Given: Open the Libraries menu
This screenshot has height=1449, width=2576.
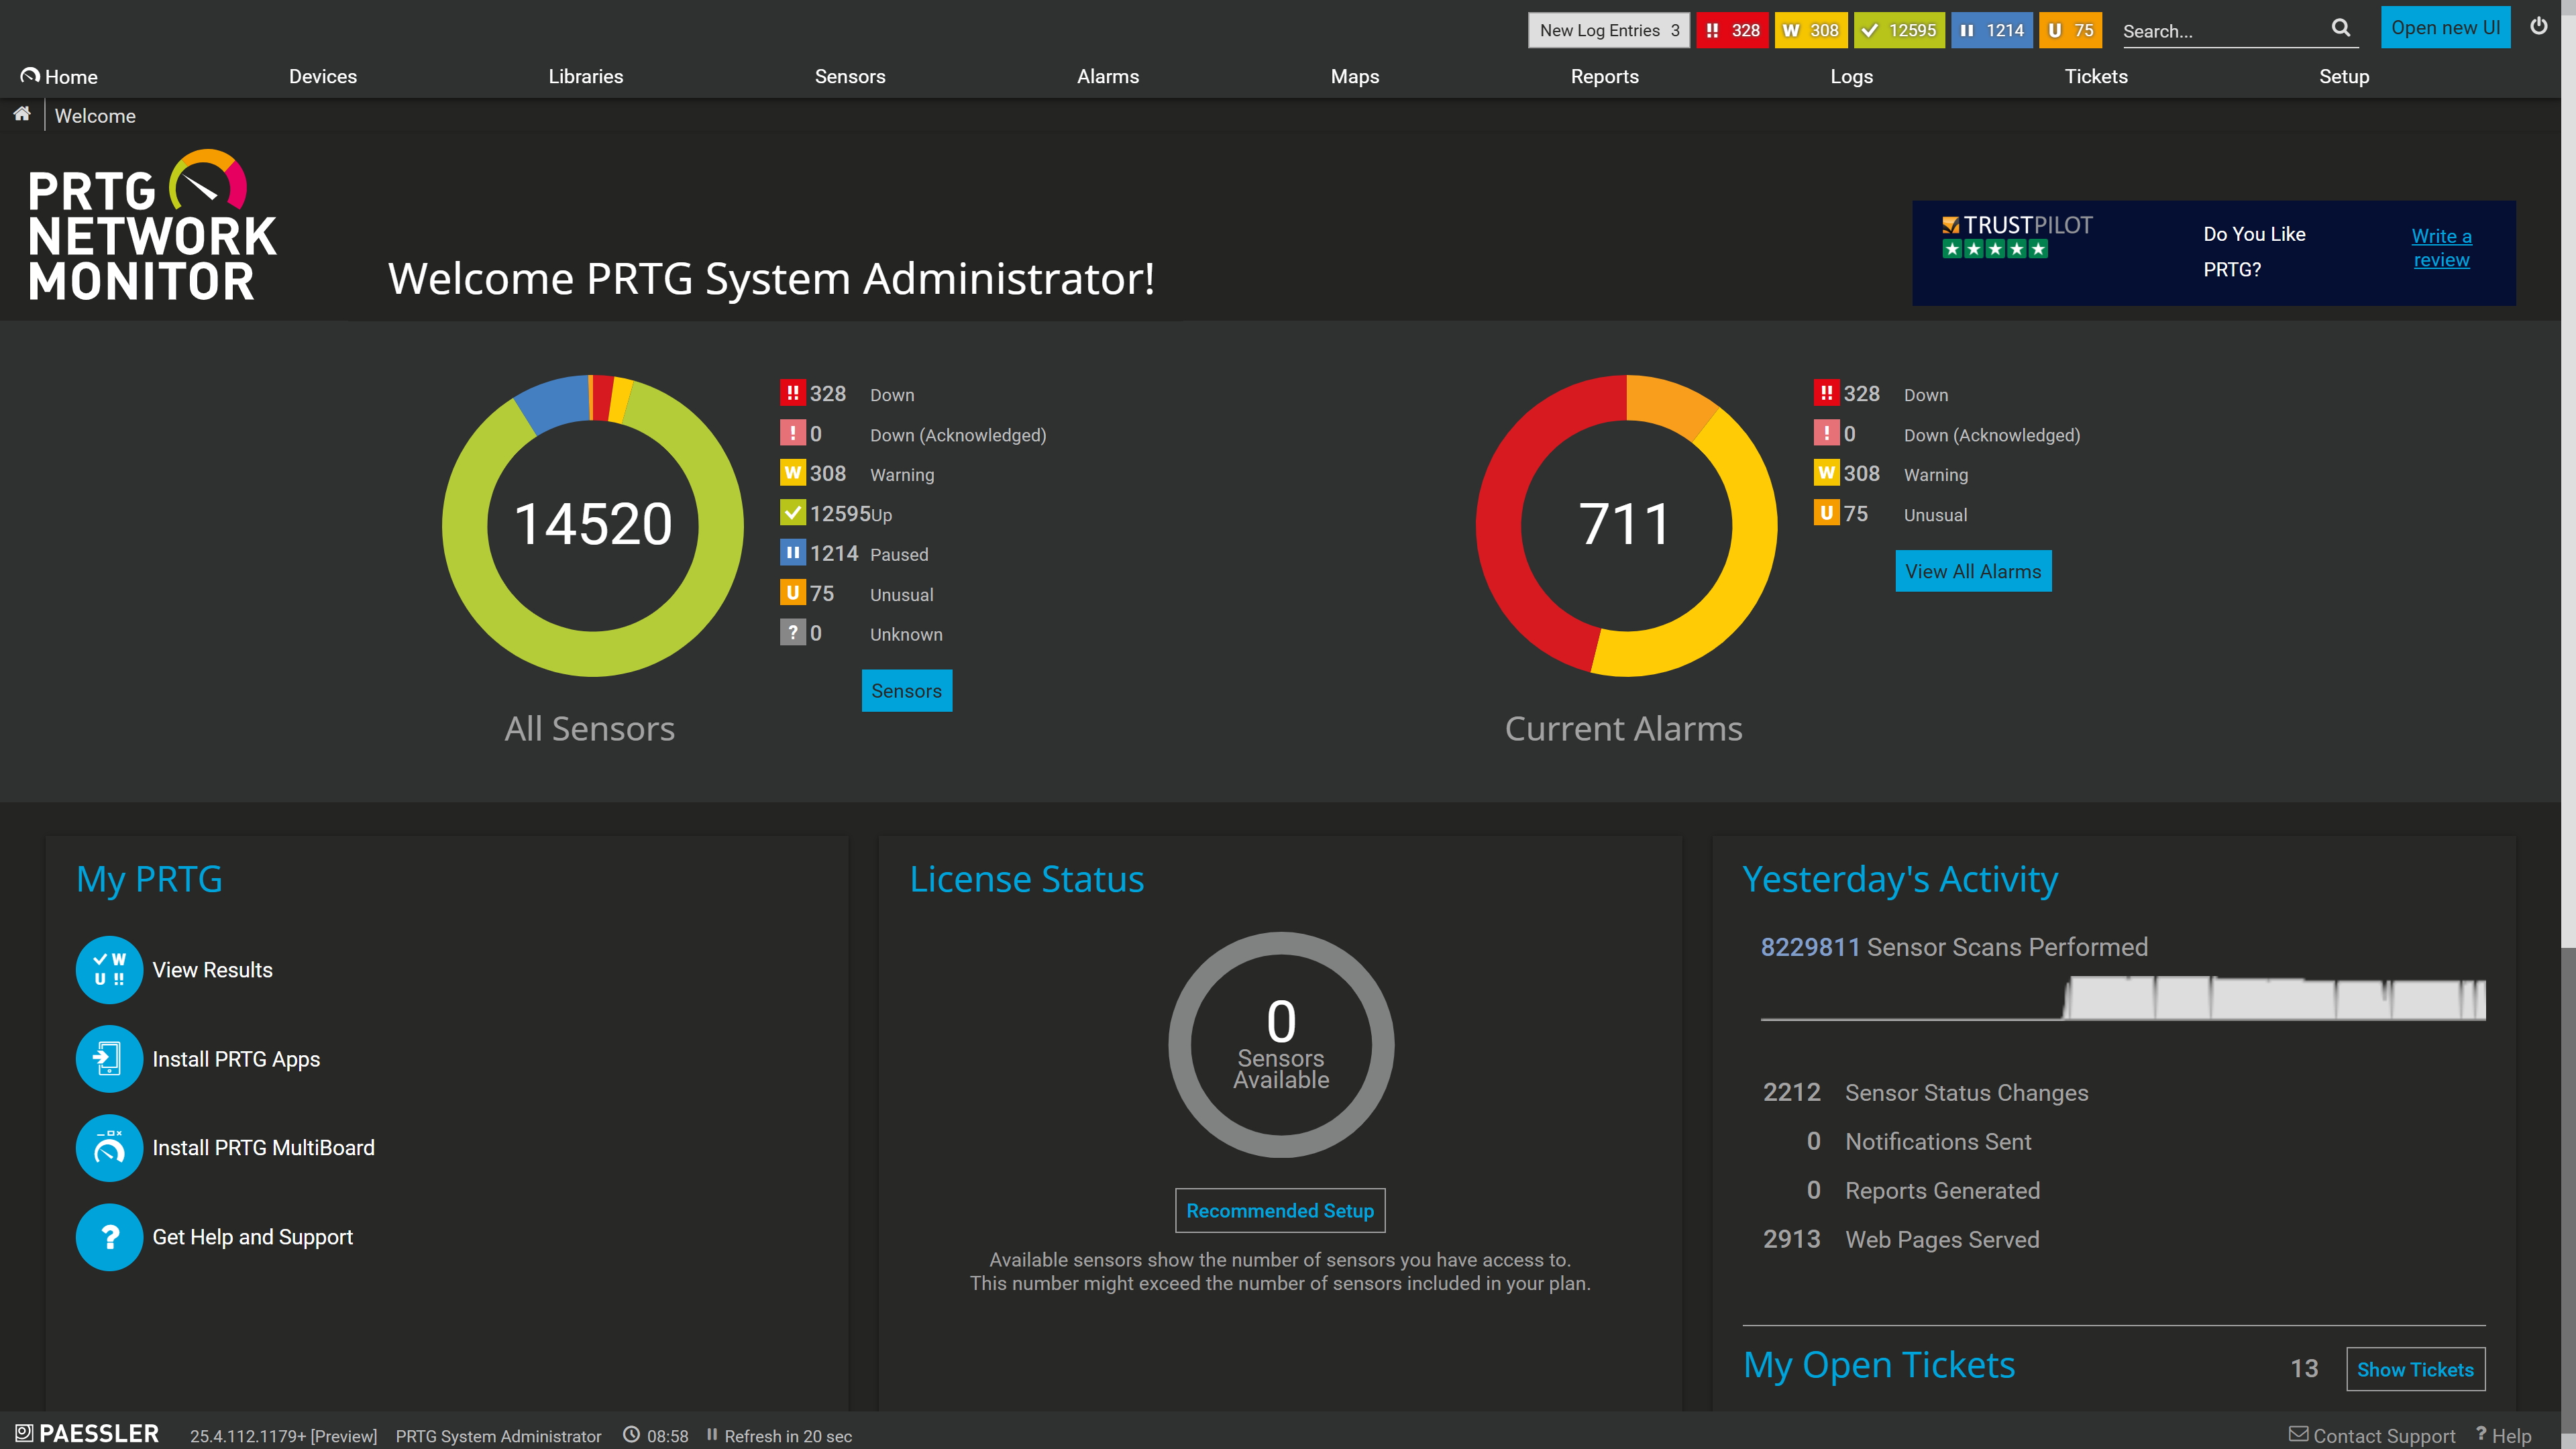Looking at the screenshot, I should [x=585, y=76].
